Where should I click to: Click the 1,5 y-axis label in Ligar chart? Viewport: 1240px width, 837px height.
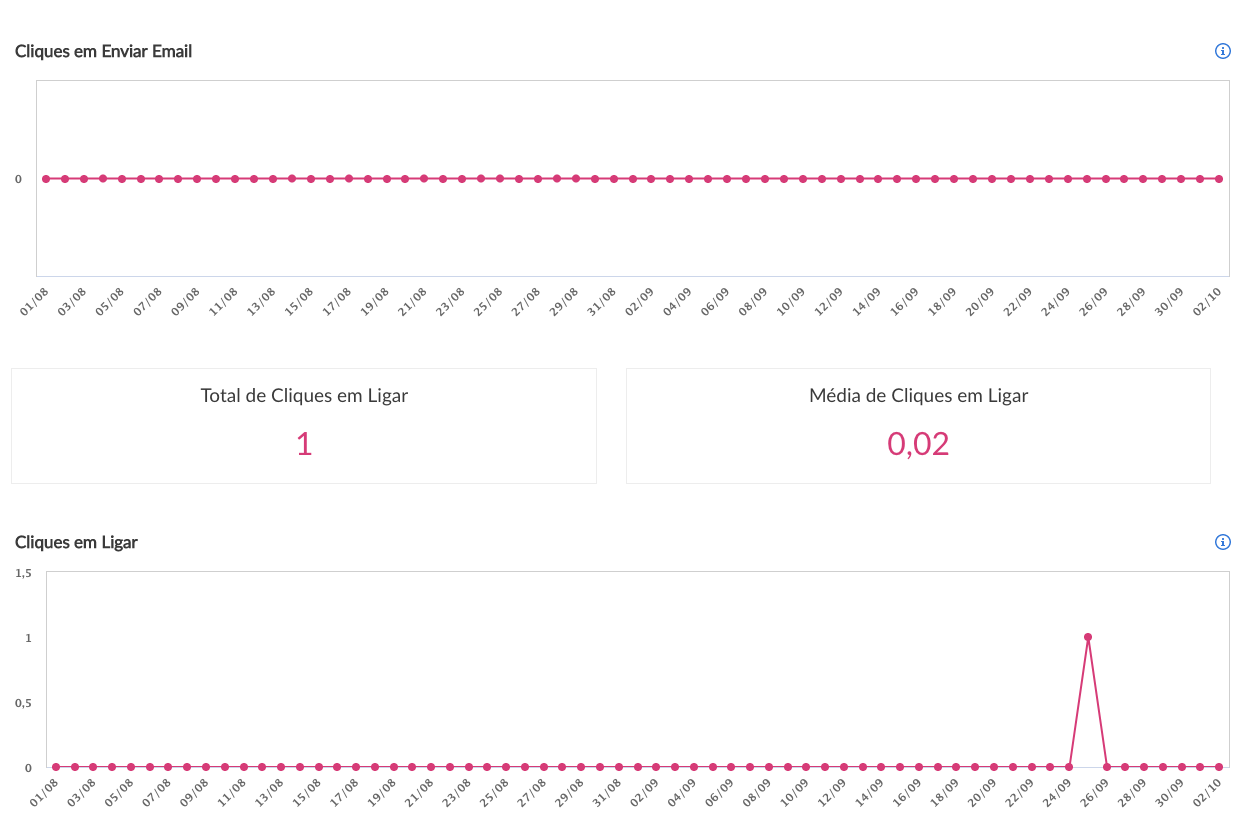pyautogui.click(x=23, y=573)
